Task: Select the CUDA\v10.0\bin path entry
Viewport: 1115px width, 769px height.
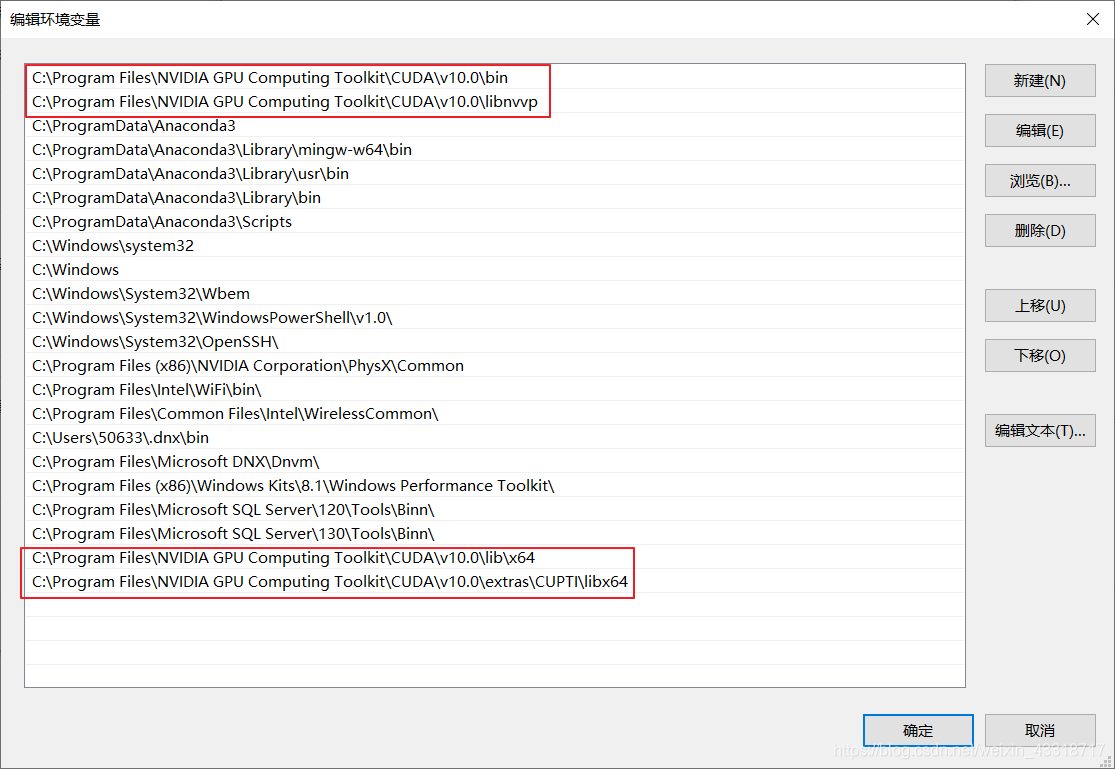Action: [x=495, y=78]
